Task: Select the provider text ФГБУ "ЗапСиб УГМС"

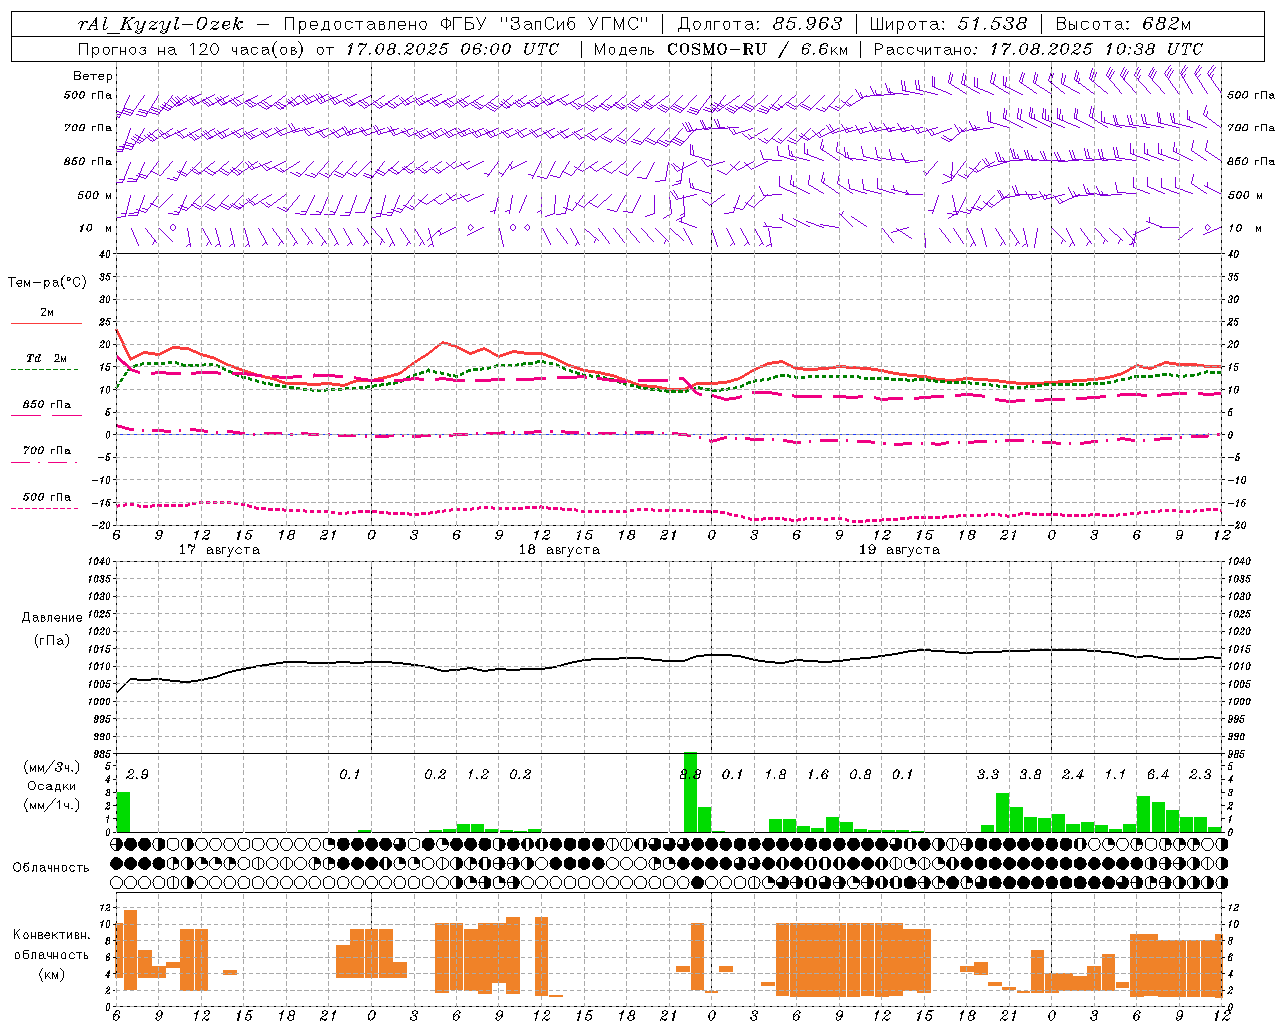Action: (x=543, y=24)
